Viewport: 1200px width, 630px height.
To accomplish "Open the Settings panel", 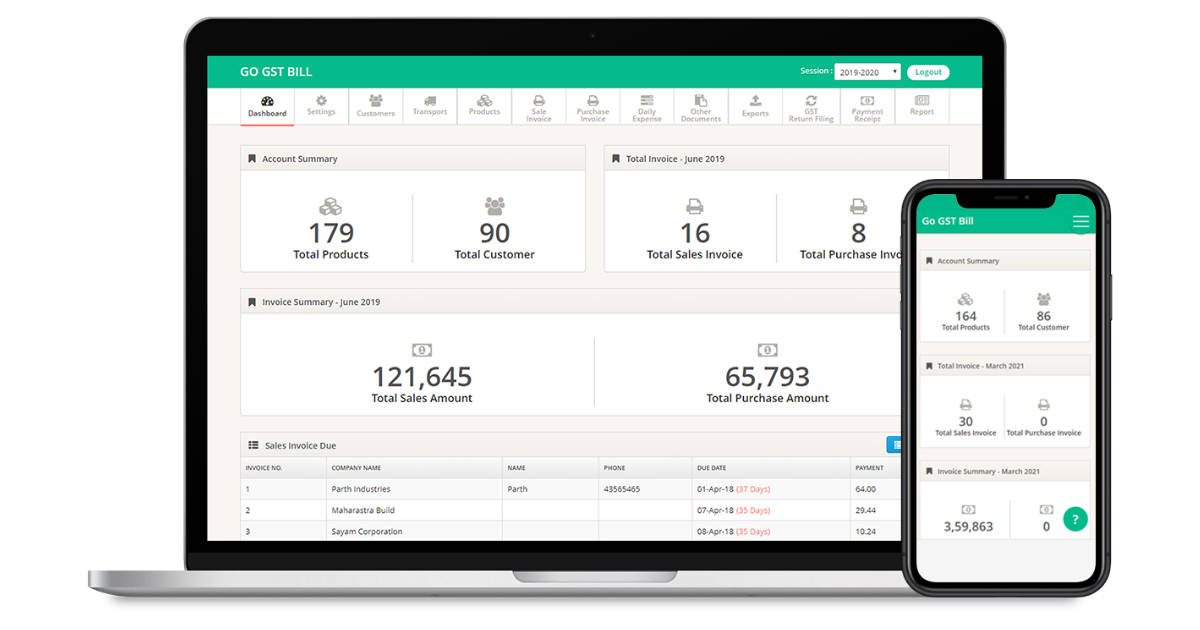I will point(321,106).
